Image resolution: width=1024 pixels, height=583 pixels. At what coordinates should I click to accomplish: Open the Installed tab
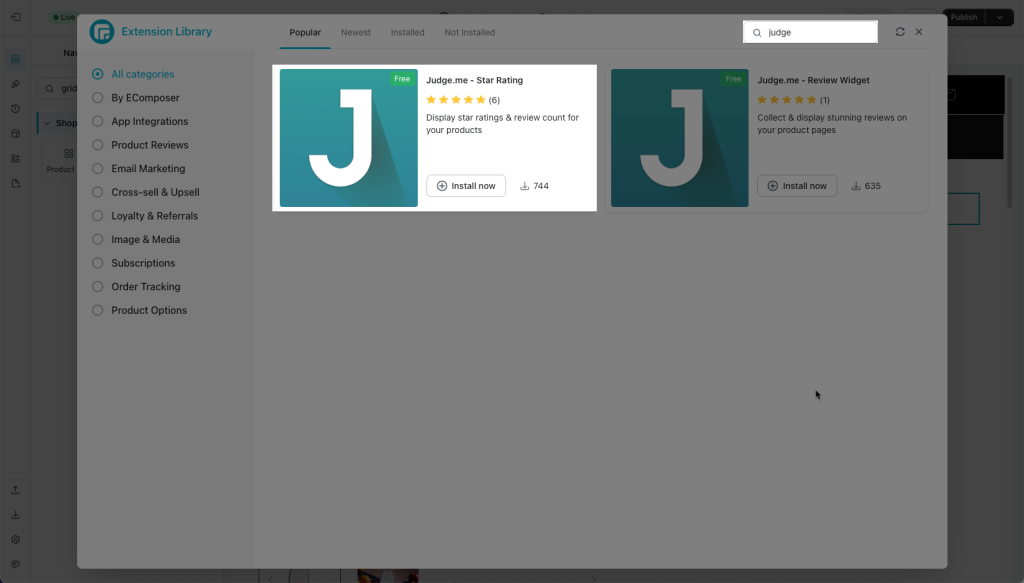click(x=408, y=33)
